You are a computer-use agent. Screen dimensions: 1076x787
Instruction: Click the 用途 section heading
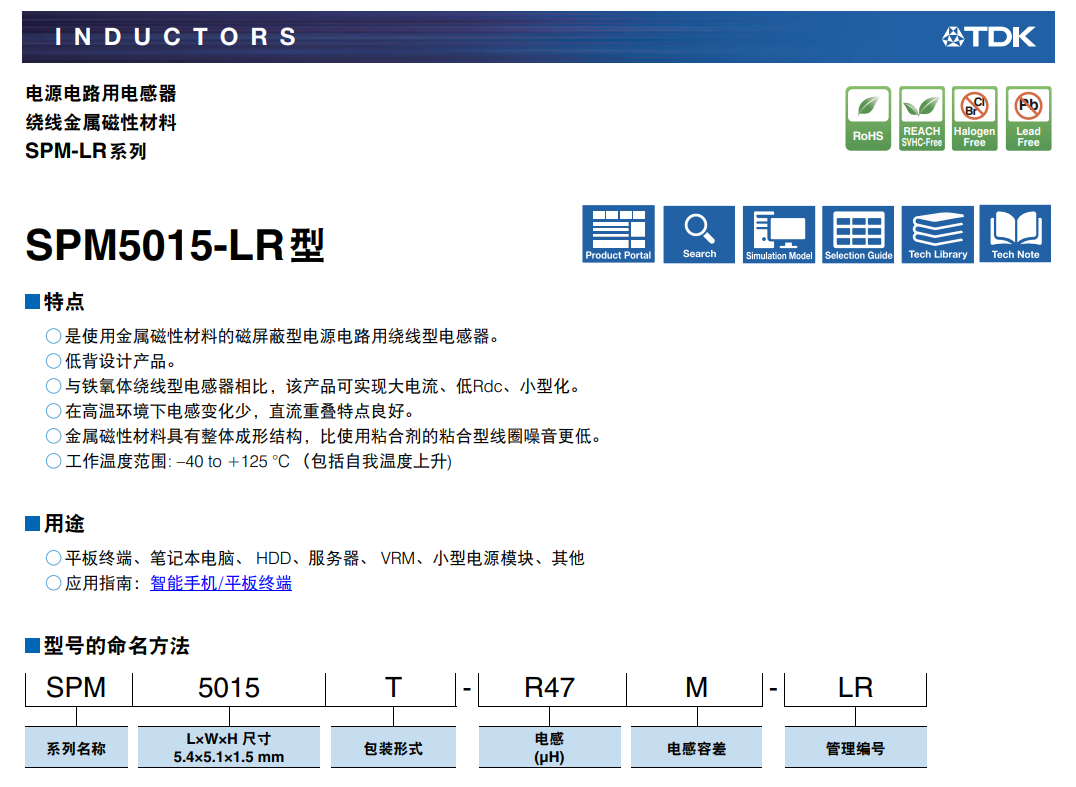64,524
